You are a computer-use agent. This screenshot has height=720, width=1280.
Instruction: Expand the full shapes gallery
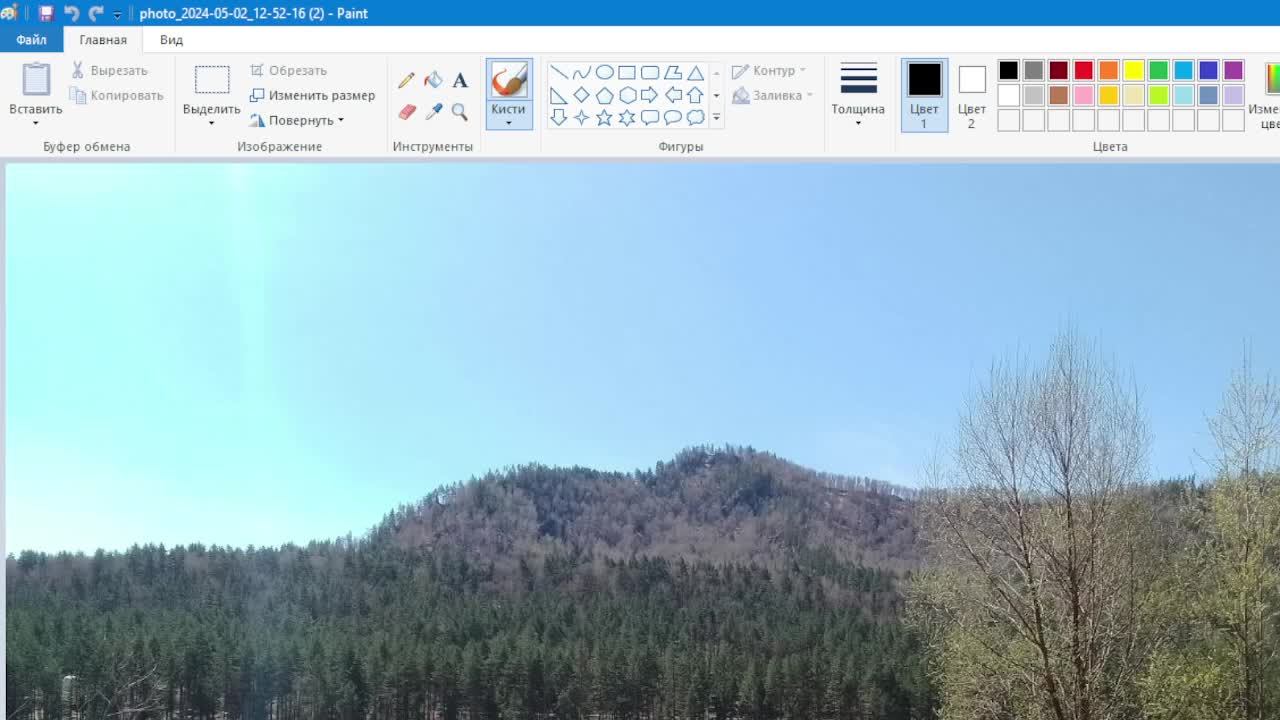(716, 118)
